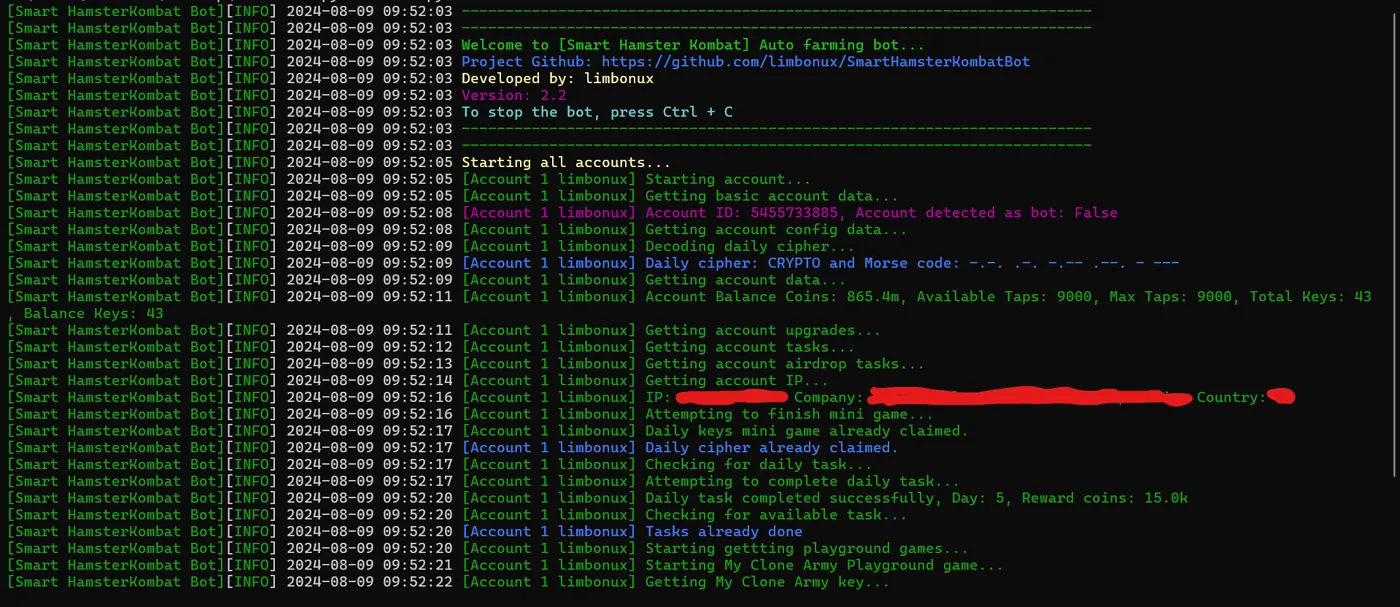Click "Account Balance Coins: 865.4m" text
Viewport: 1400px width, 607px height.
click(x=776, y=297)
